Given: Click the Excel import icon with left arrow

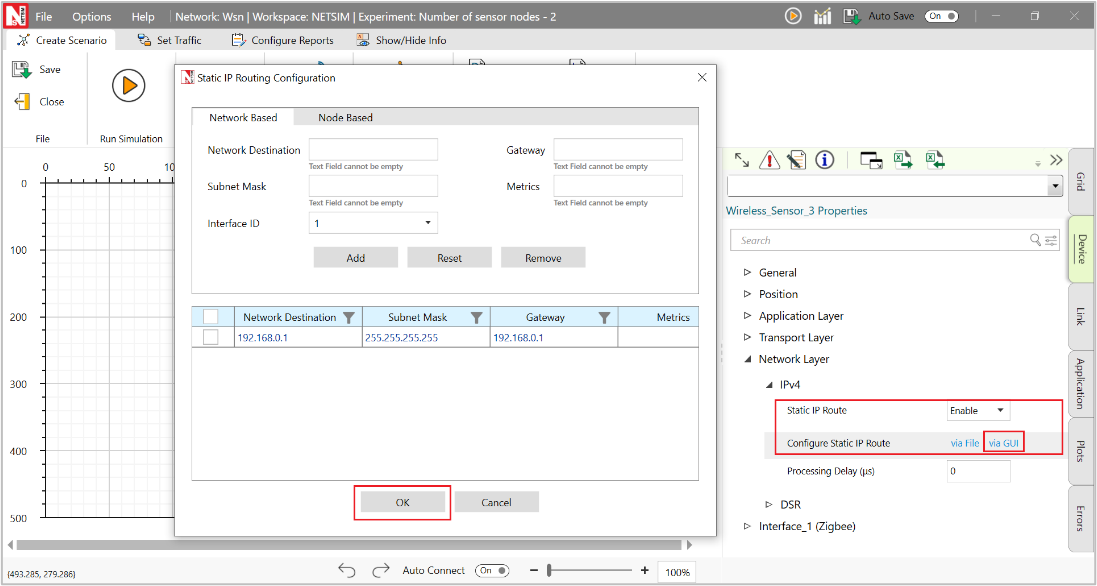Looking at the screenshot, I should coord(935,160).
